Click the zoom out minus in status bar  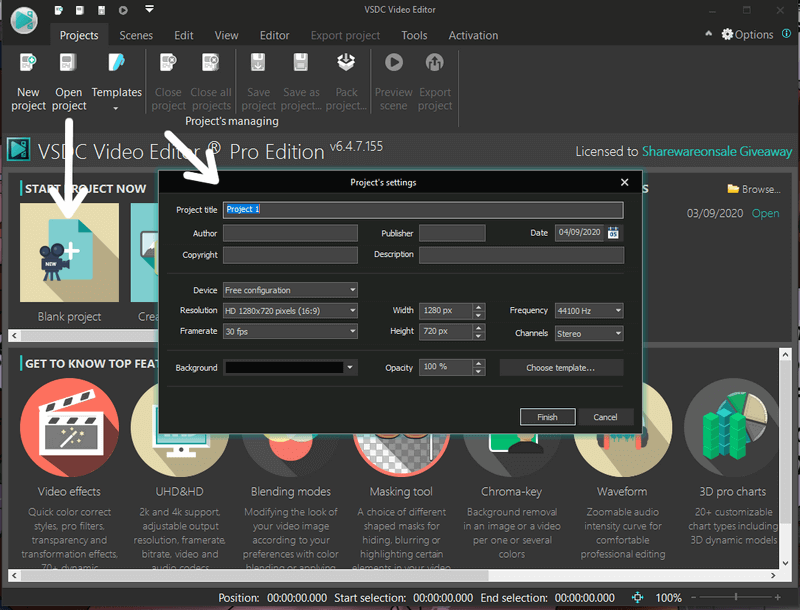pos(693,597)
